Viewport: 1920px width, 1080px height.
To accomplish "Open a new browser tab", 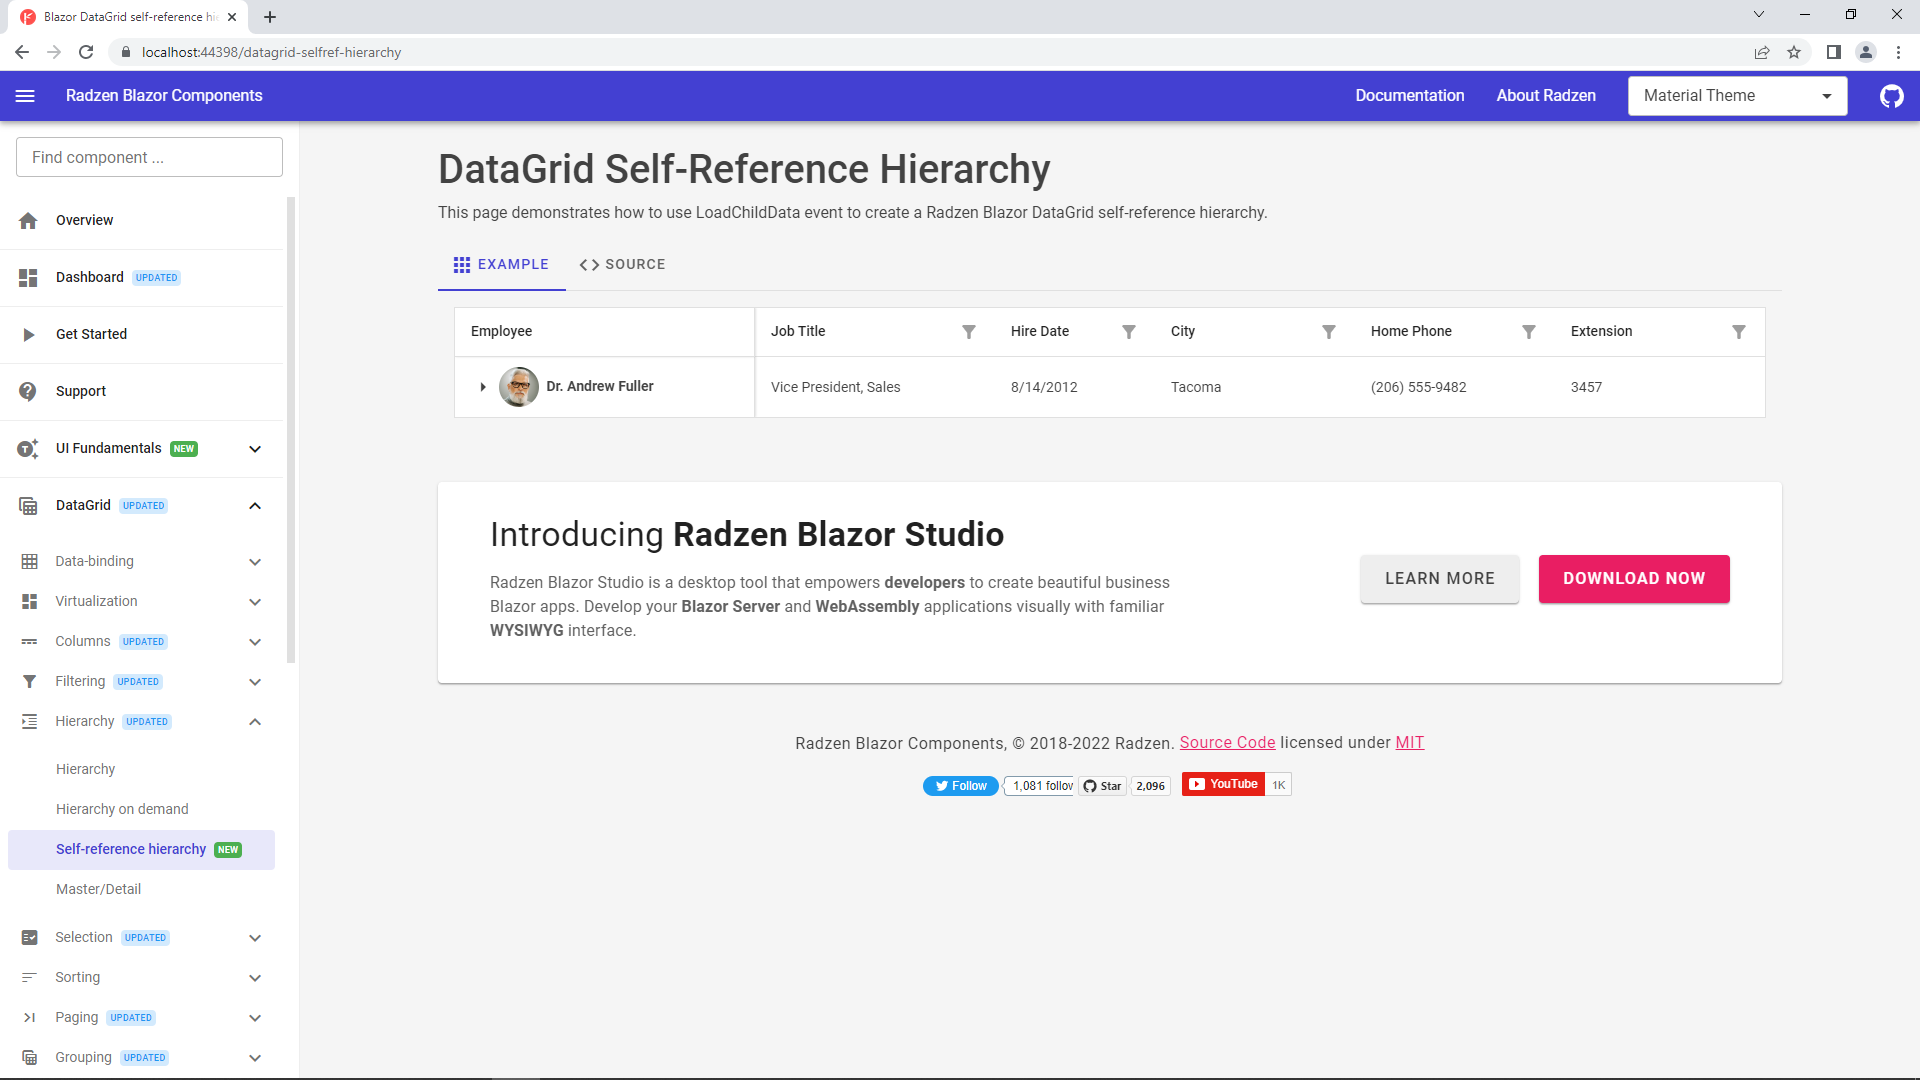I will [x=270, y=17].
